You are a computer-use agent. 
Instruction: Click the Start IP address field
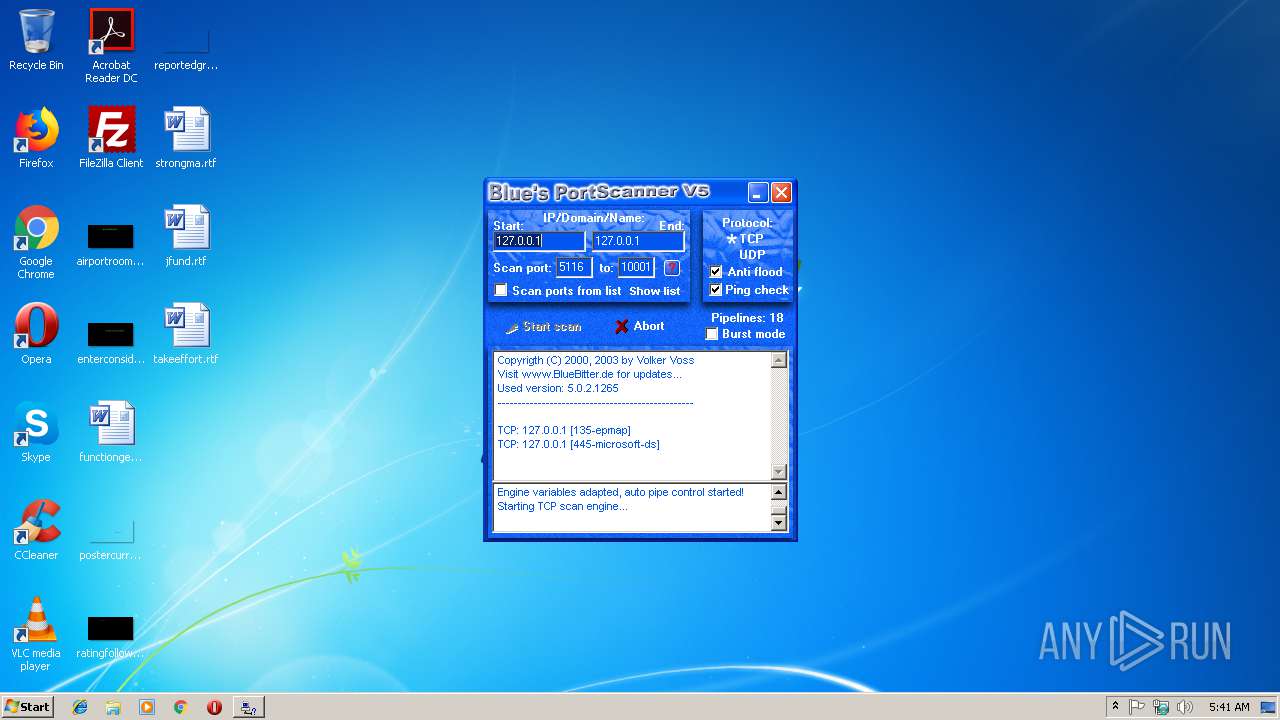pyautogui.click(x=539, y=241)
